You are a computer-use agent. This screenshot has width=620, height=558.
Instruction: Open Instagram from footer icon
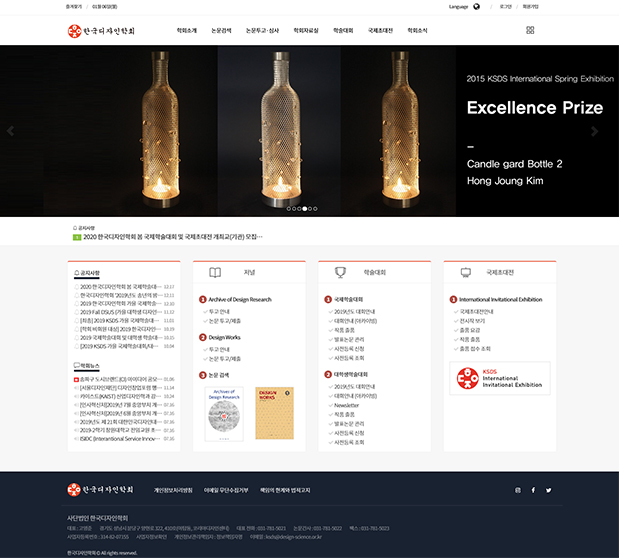pos(517,490)
